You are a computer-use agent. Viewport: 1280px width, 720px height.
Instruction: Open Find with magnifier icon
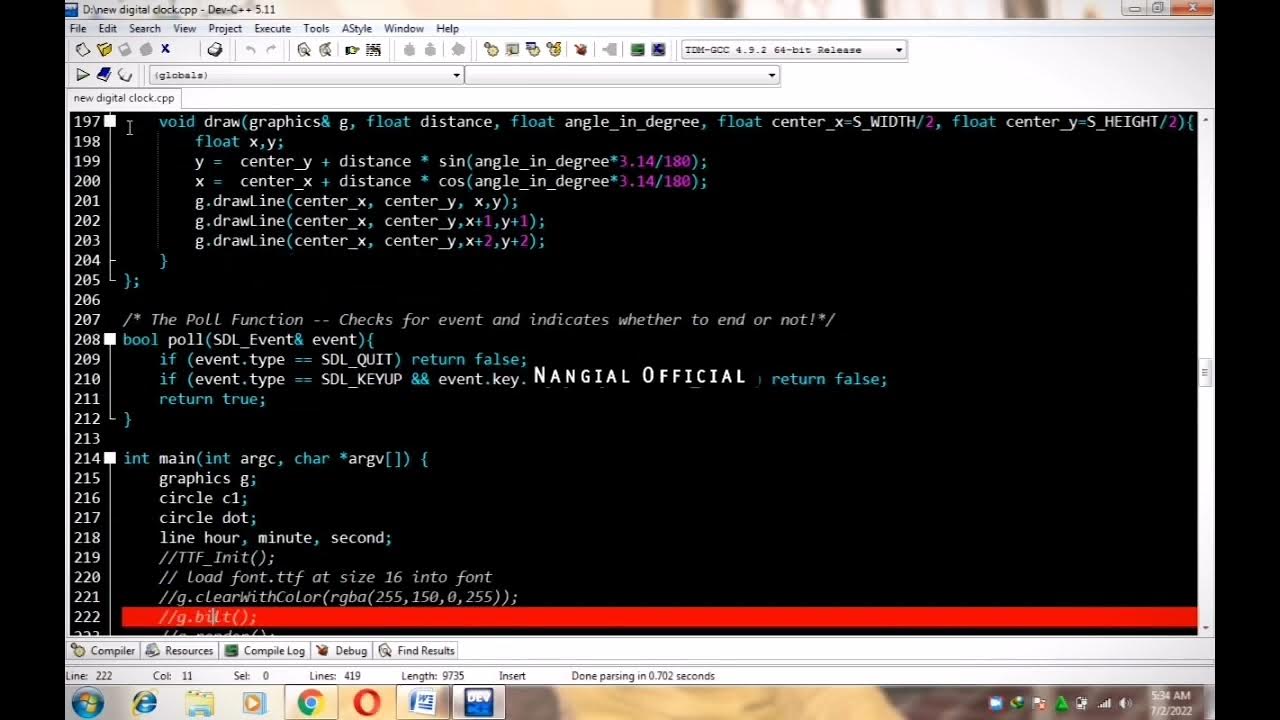(304, 49)
